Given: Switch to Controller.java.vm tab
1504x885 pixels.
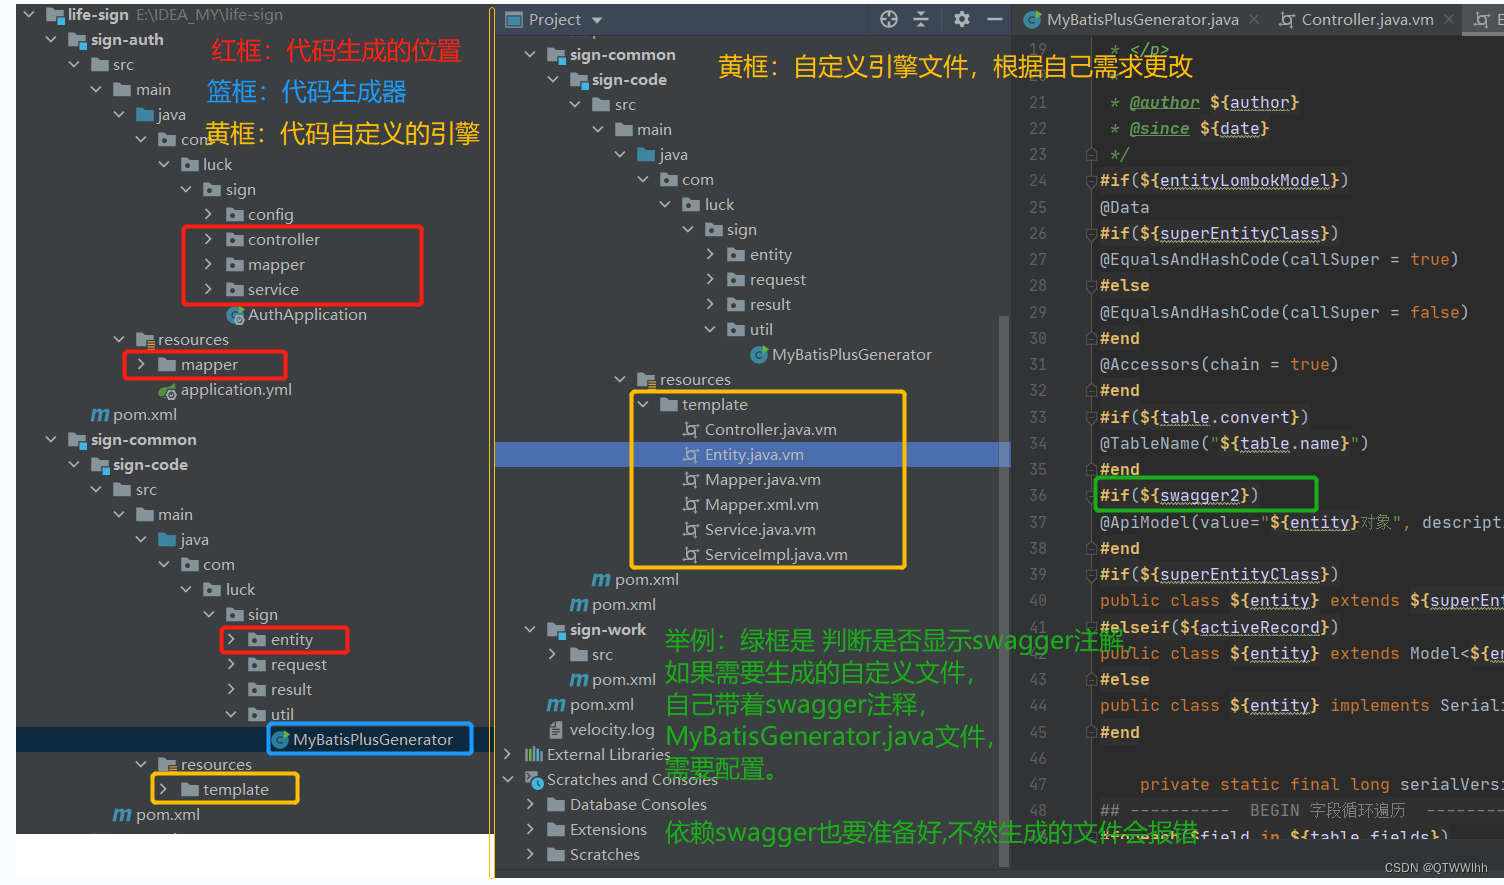Looking at the screenshot, I should [x=1367, y=19].
